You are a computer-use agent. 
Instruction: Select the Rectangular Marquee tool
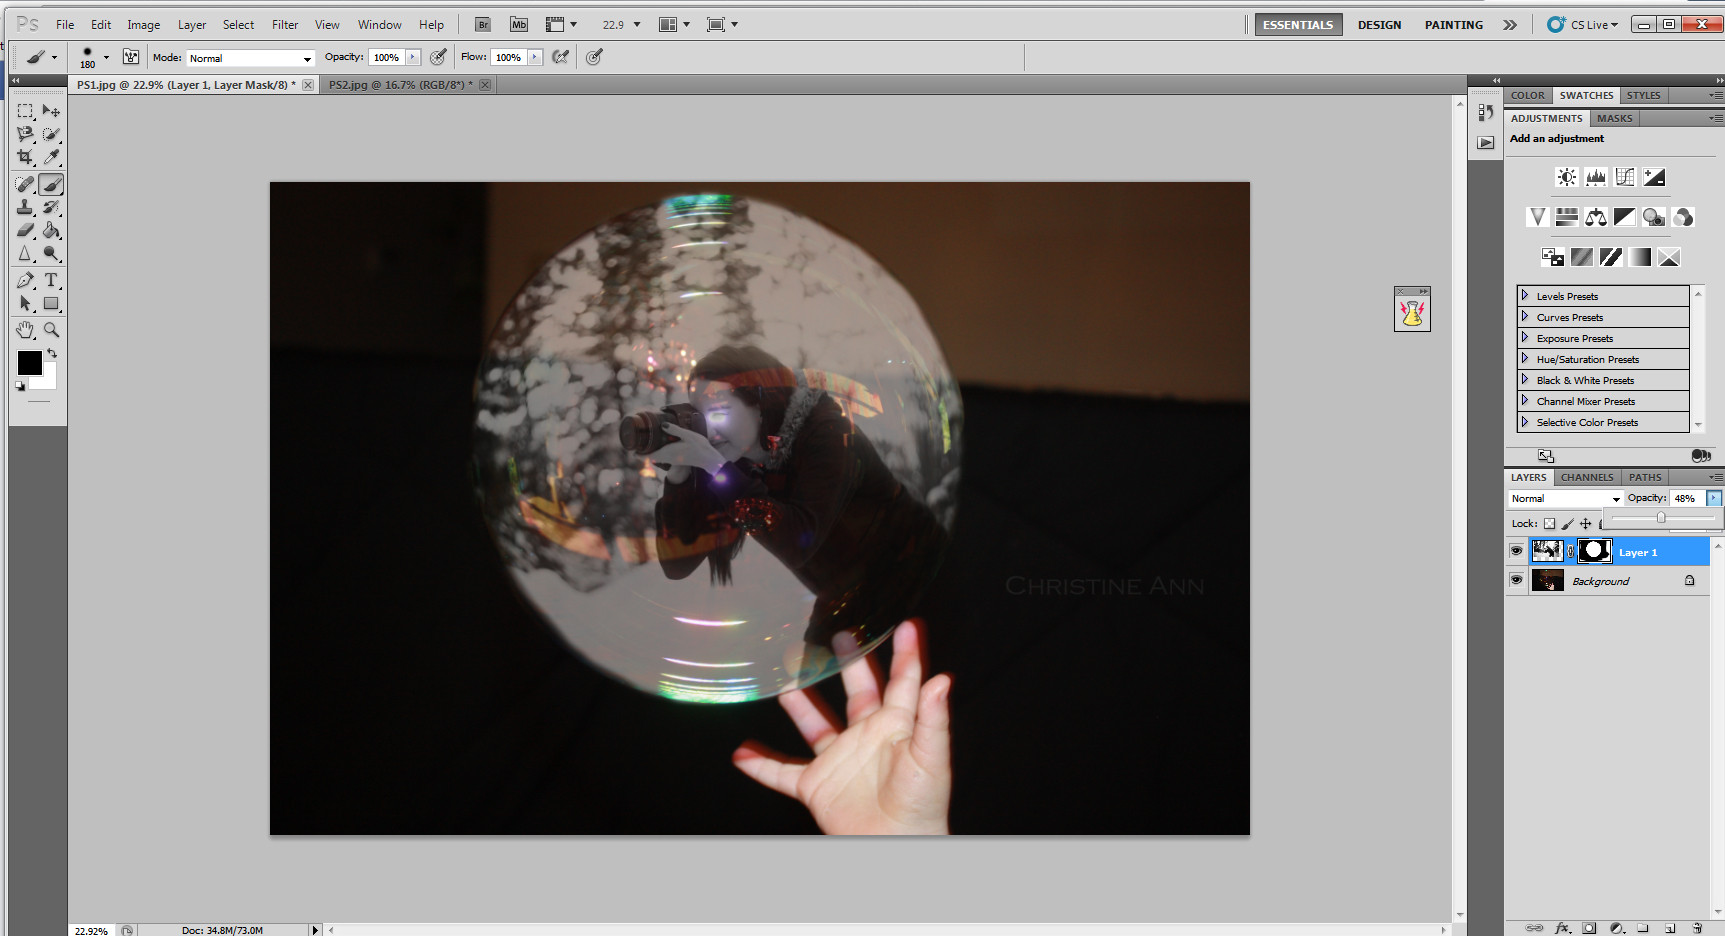[25, 111]
